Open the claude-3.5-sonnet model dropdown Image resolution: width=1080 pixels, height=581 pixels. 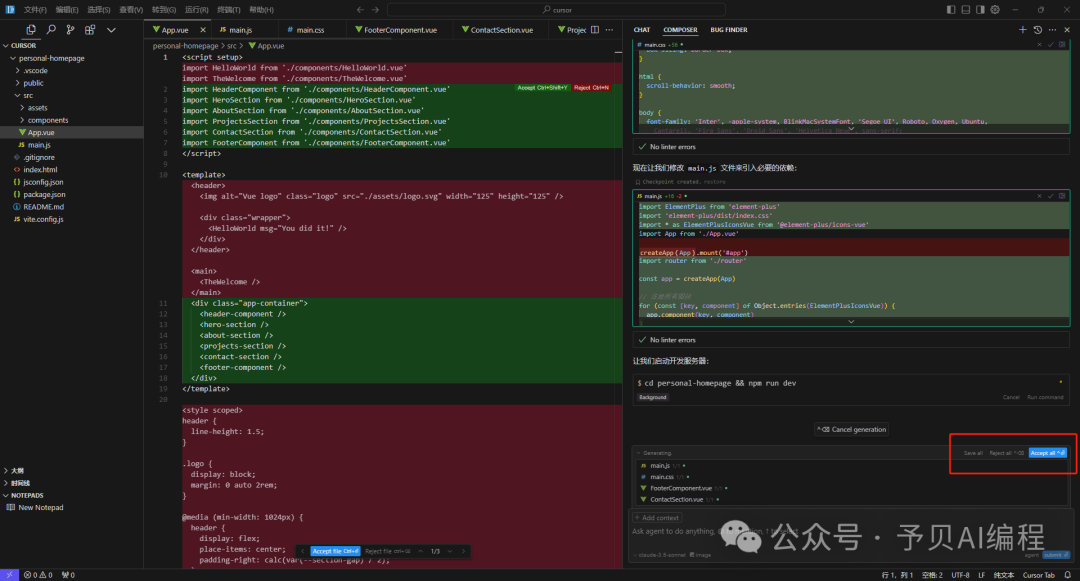coord(659,555)
